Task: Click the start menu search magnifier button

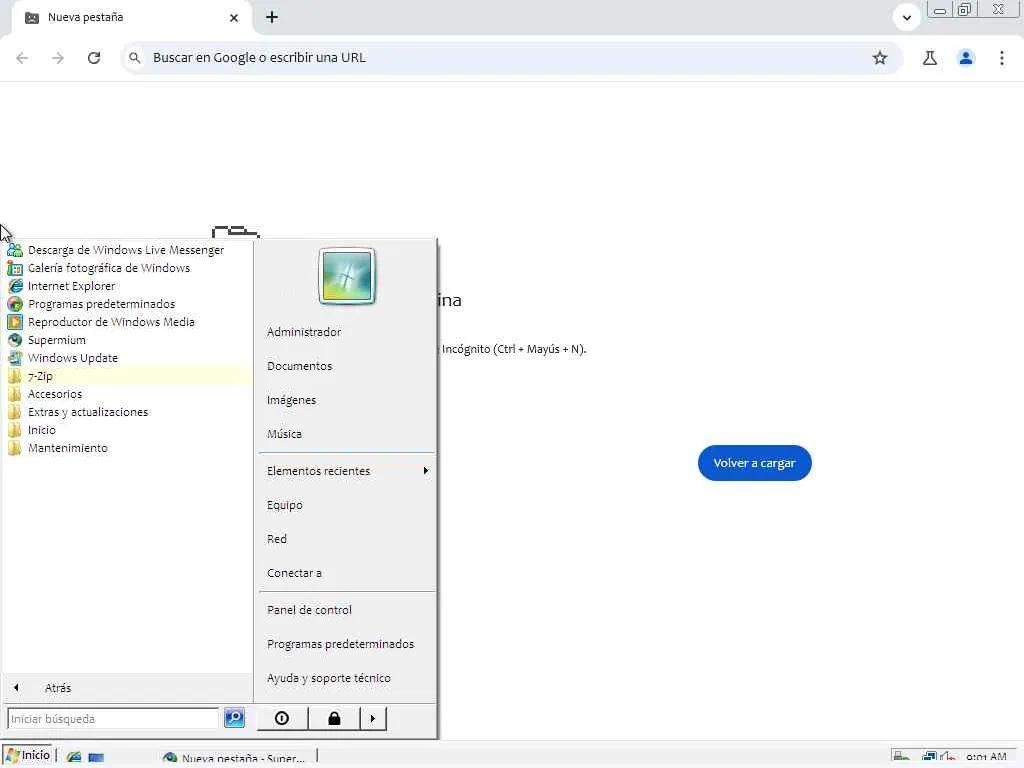Action: point(234,718)
